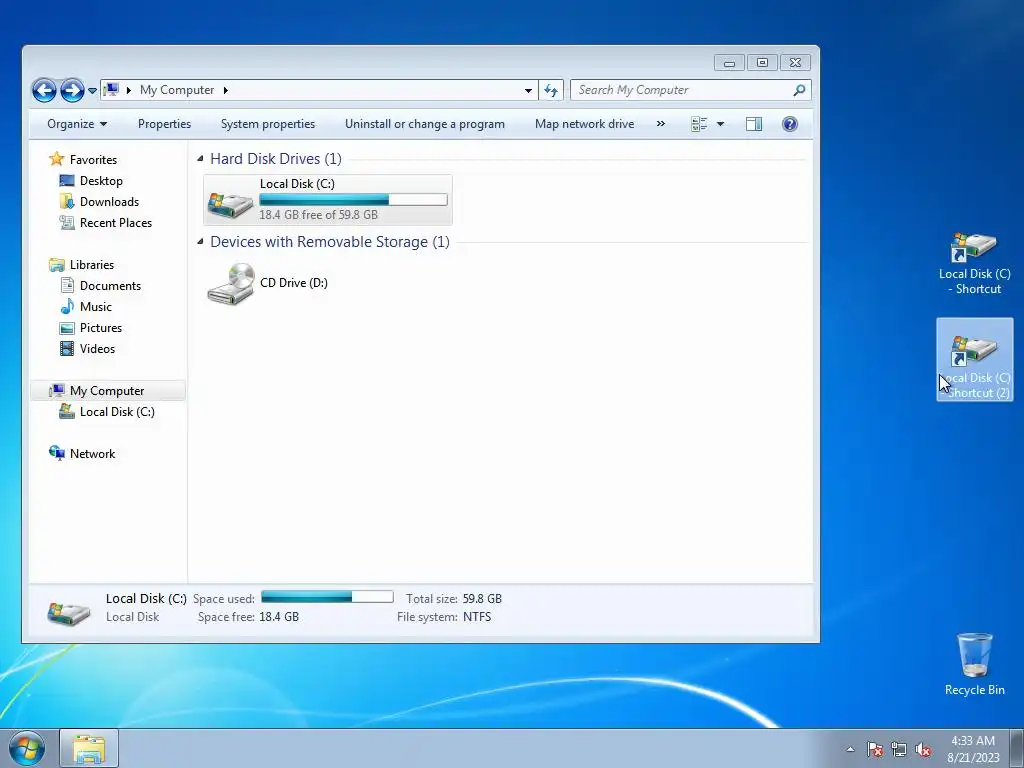Screen dimensions: 1024x768
Task: Open Windows Explorer help
Action: (790, 124)
